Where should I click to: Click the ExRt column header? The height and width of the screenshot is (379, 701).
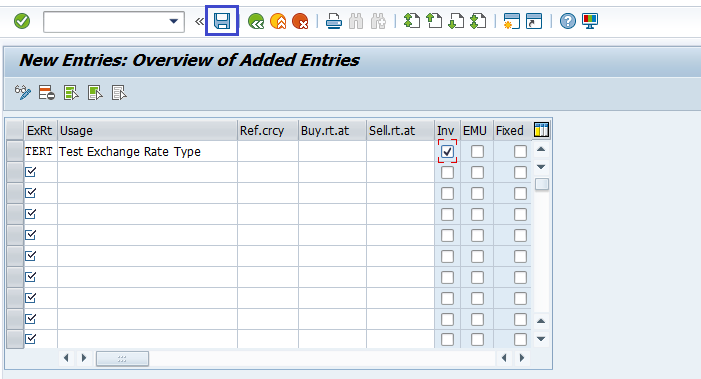pos(40,131)
